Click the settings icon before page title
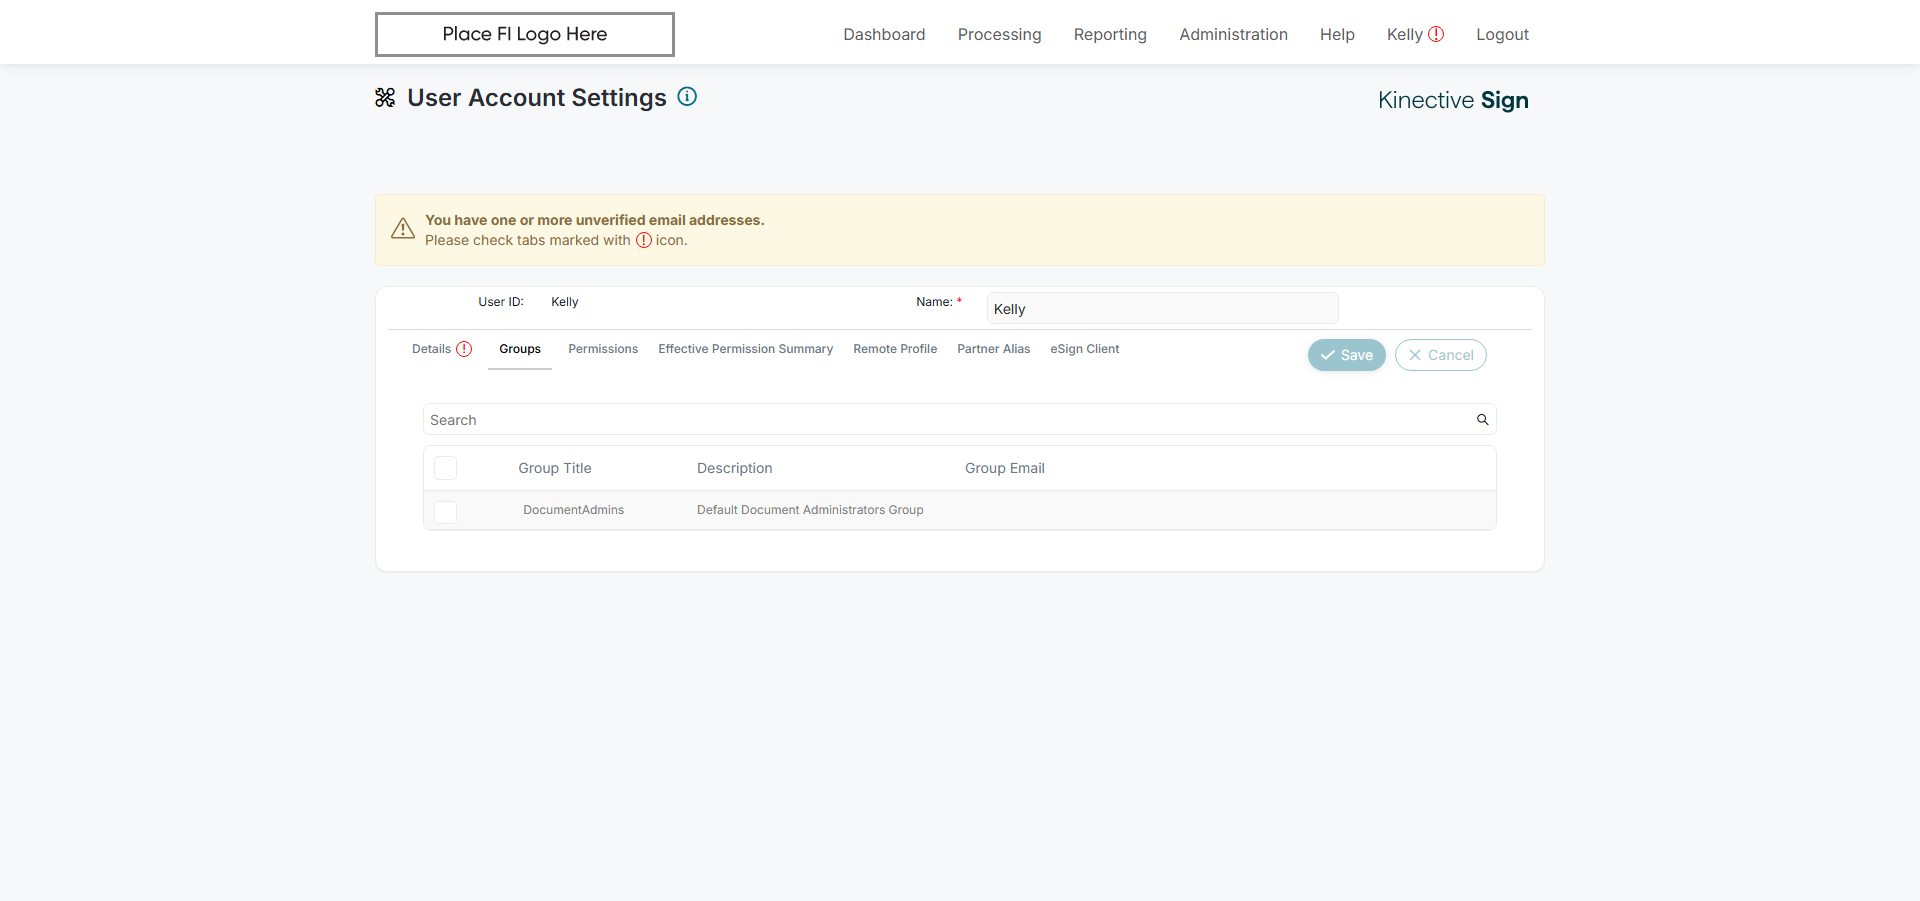Screen dimensions: 1920x901 coord(385,98)
